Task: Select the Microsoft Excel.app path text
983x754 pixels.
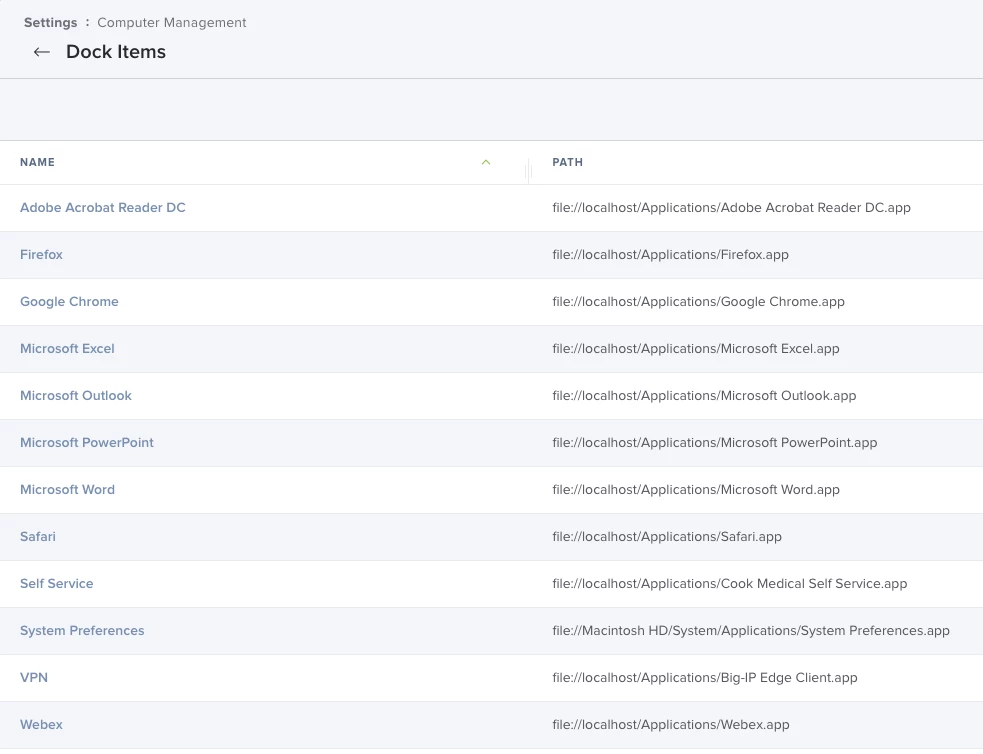Action: click(x=696, y=348)
